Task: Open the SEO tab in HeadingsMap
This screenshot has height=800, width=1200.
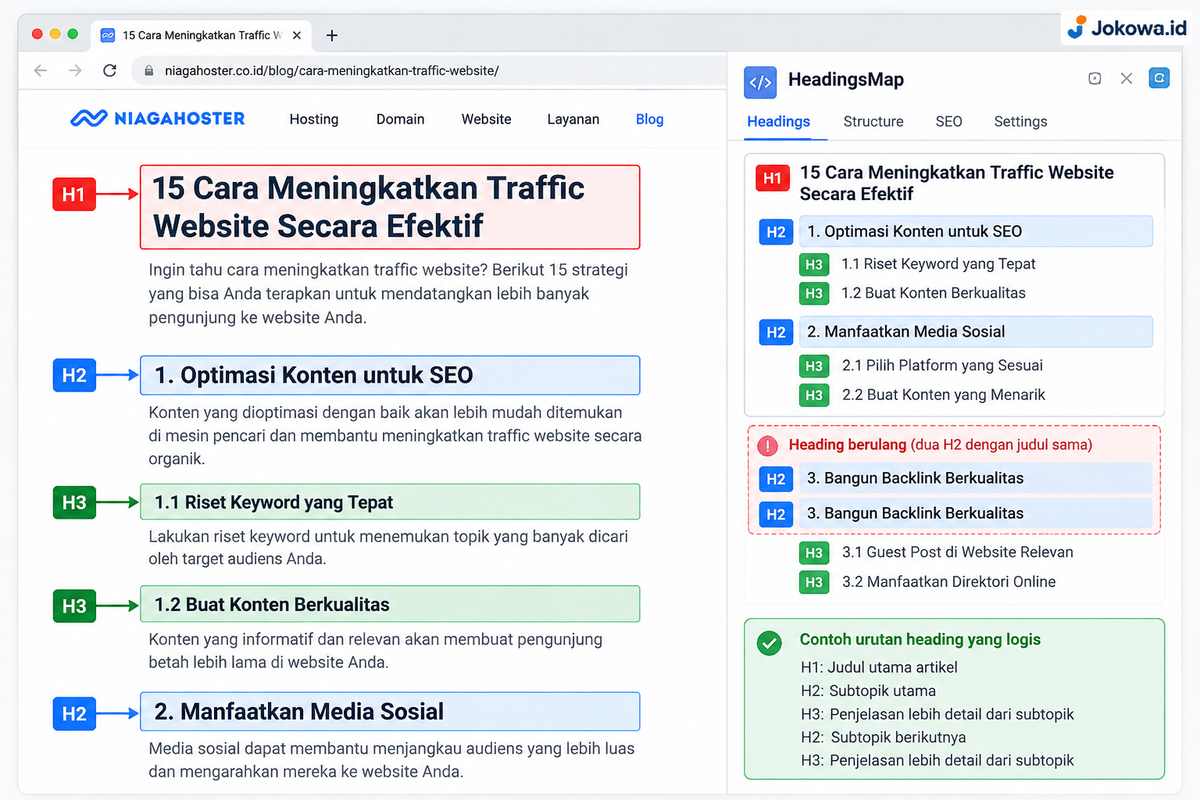Action: [949, 122]
